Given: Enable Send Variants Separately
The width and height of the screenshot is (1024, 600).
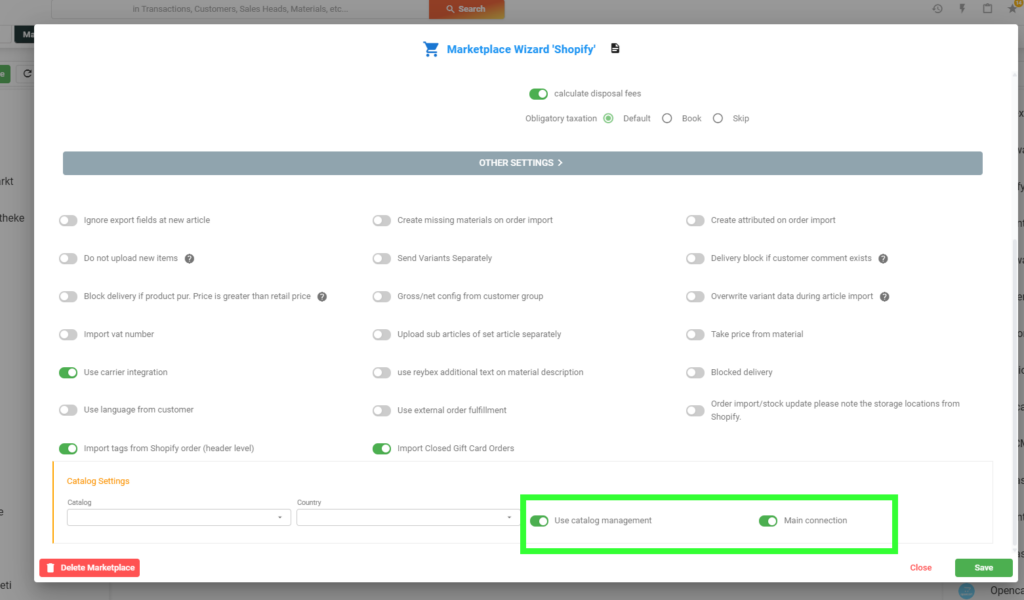Looking at the screenshot, I should pos(381,259).
